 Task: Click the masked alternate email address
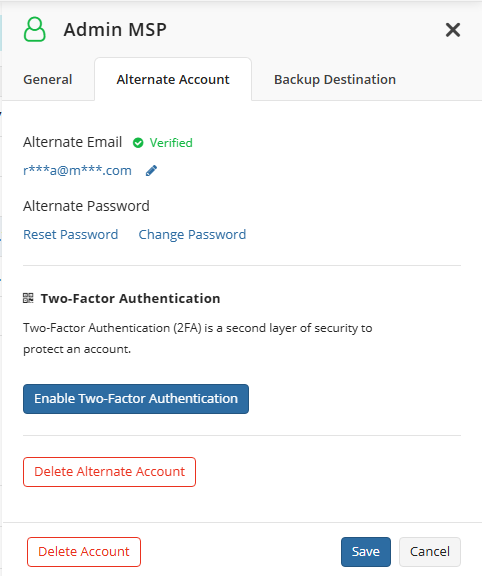(77, 170)
